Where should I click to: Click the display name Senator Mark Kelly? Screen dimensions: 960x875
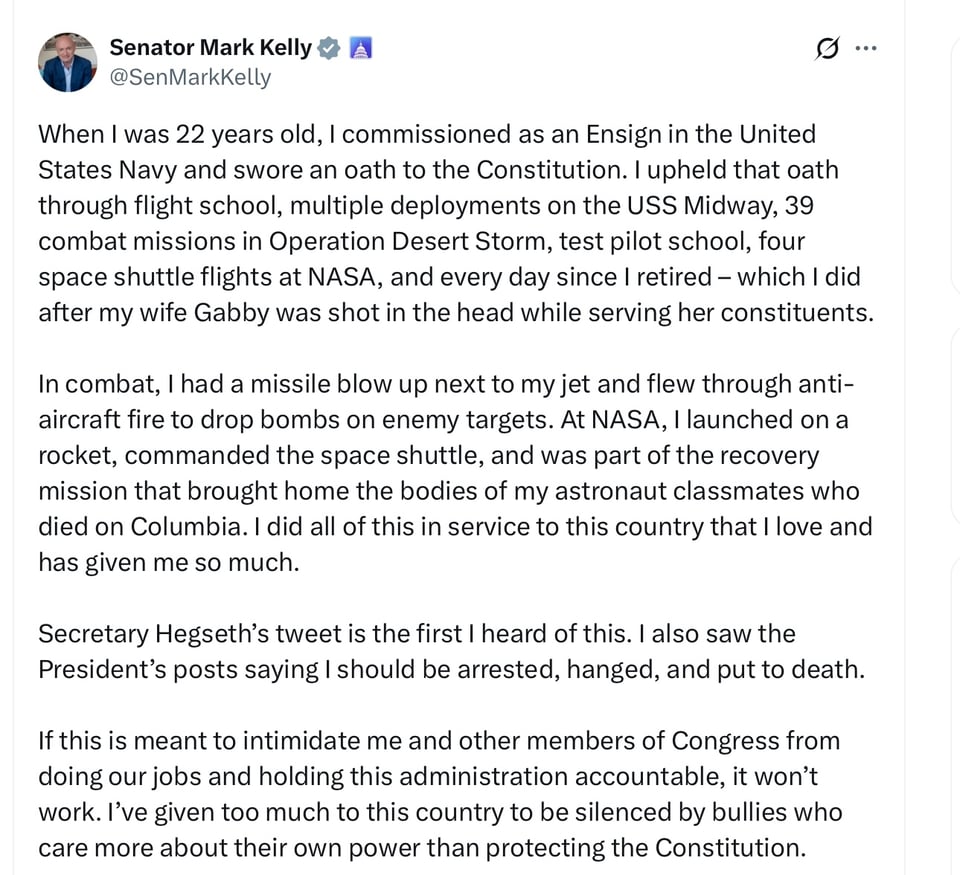211,46
